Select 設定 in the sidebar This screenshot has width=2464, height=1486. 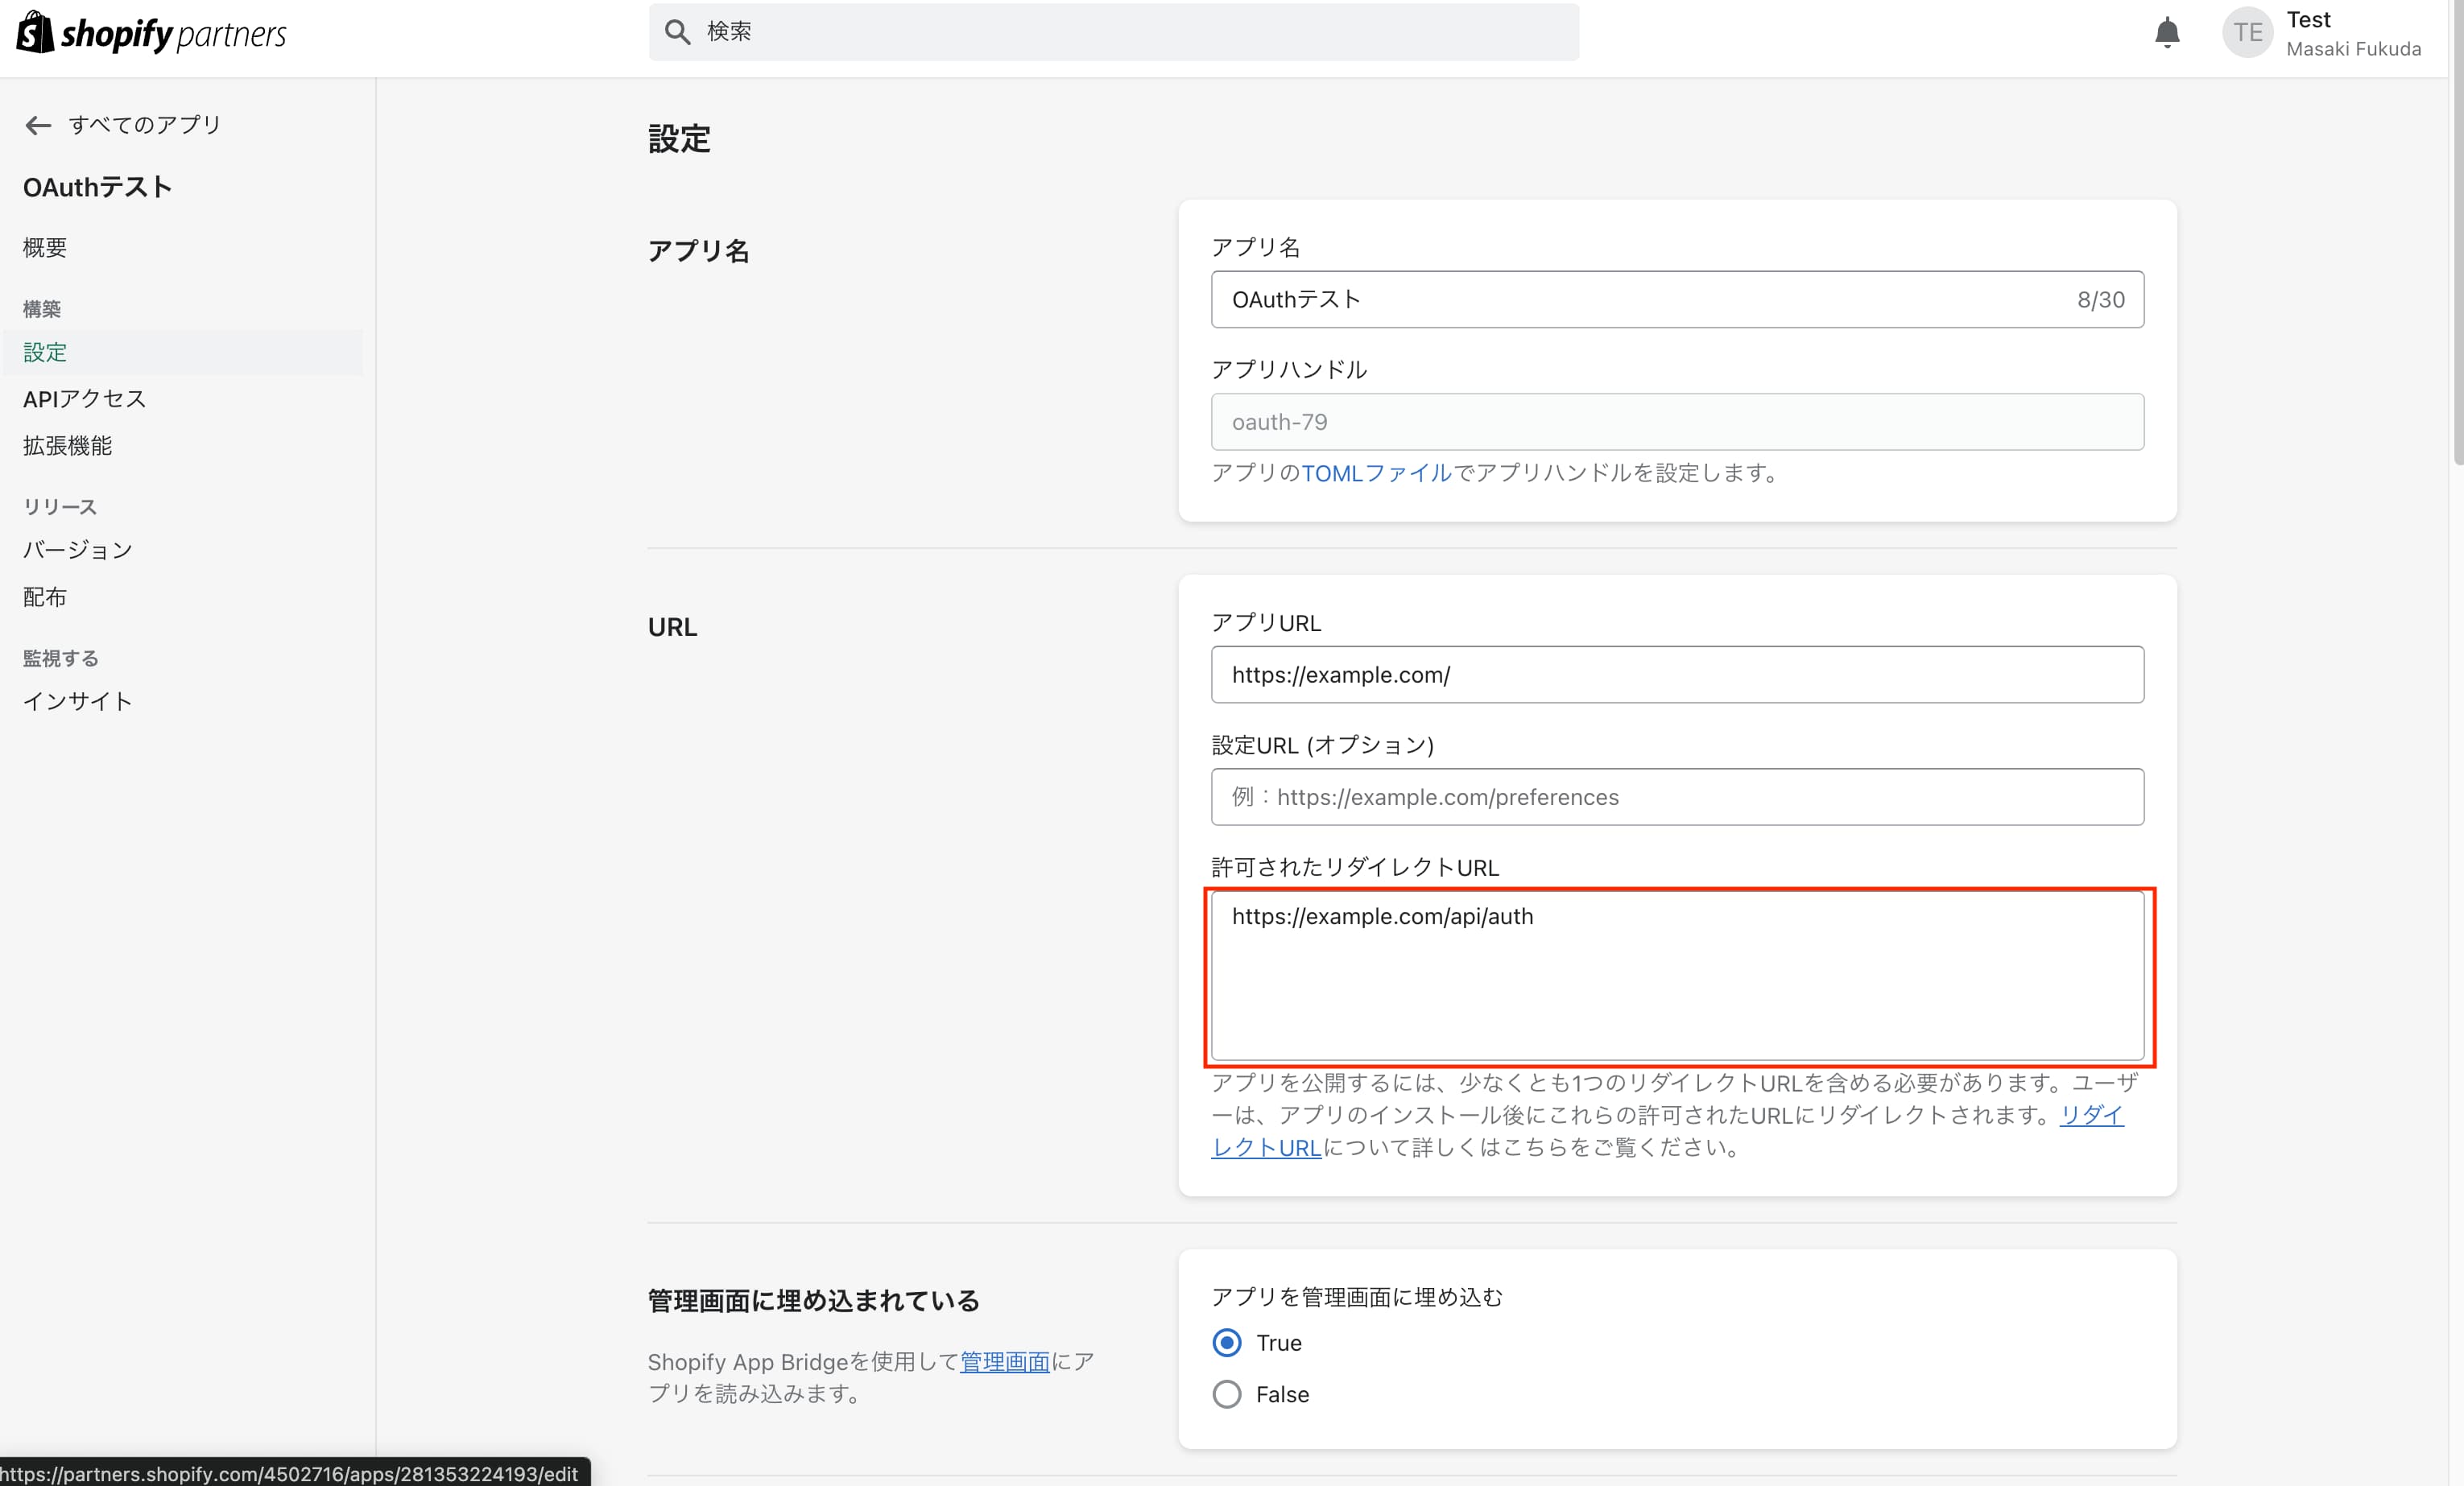coord(183,352)
